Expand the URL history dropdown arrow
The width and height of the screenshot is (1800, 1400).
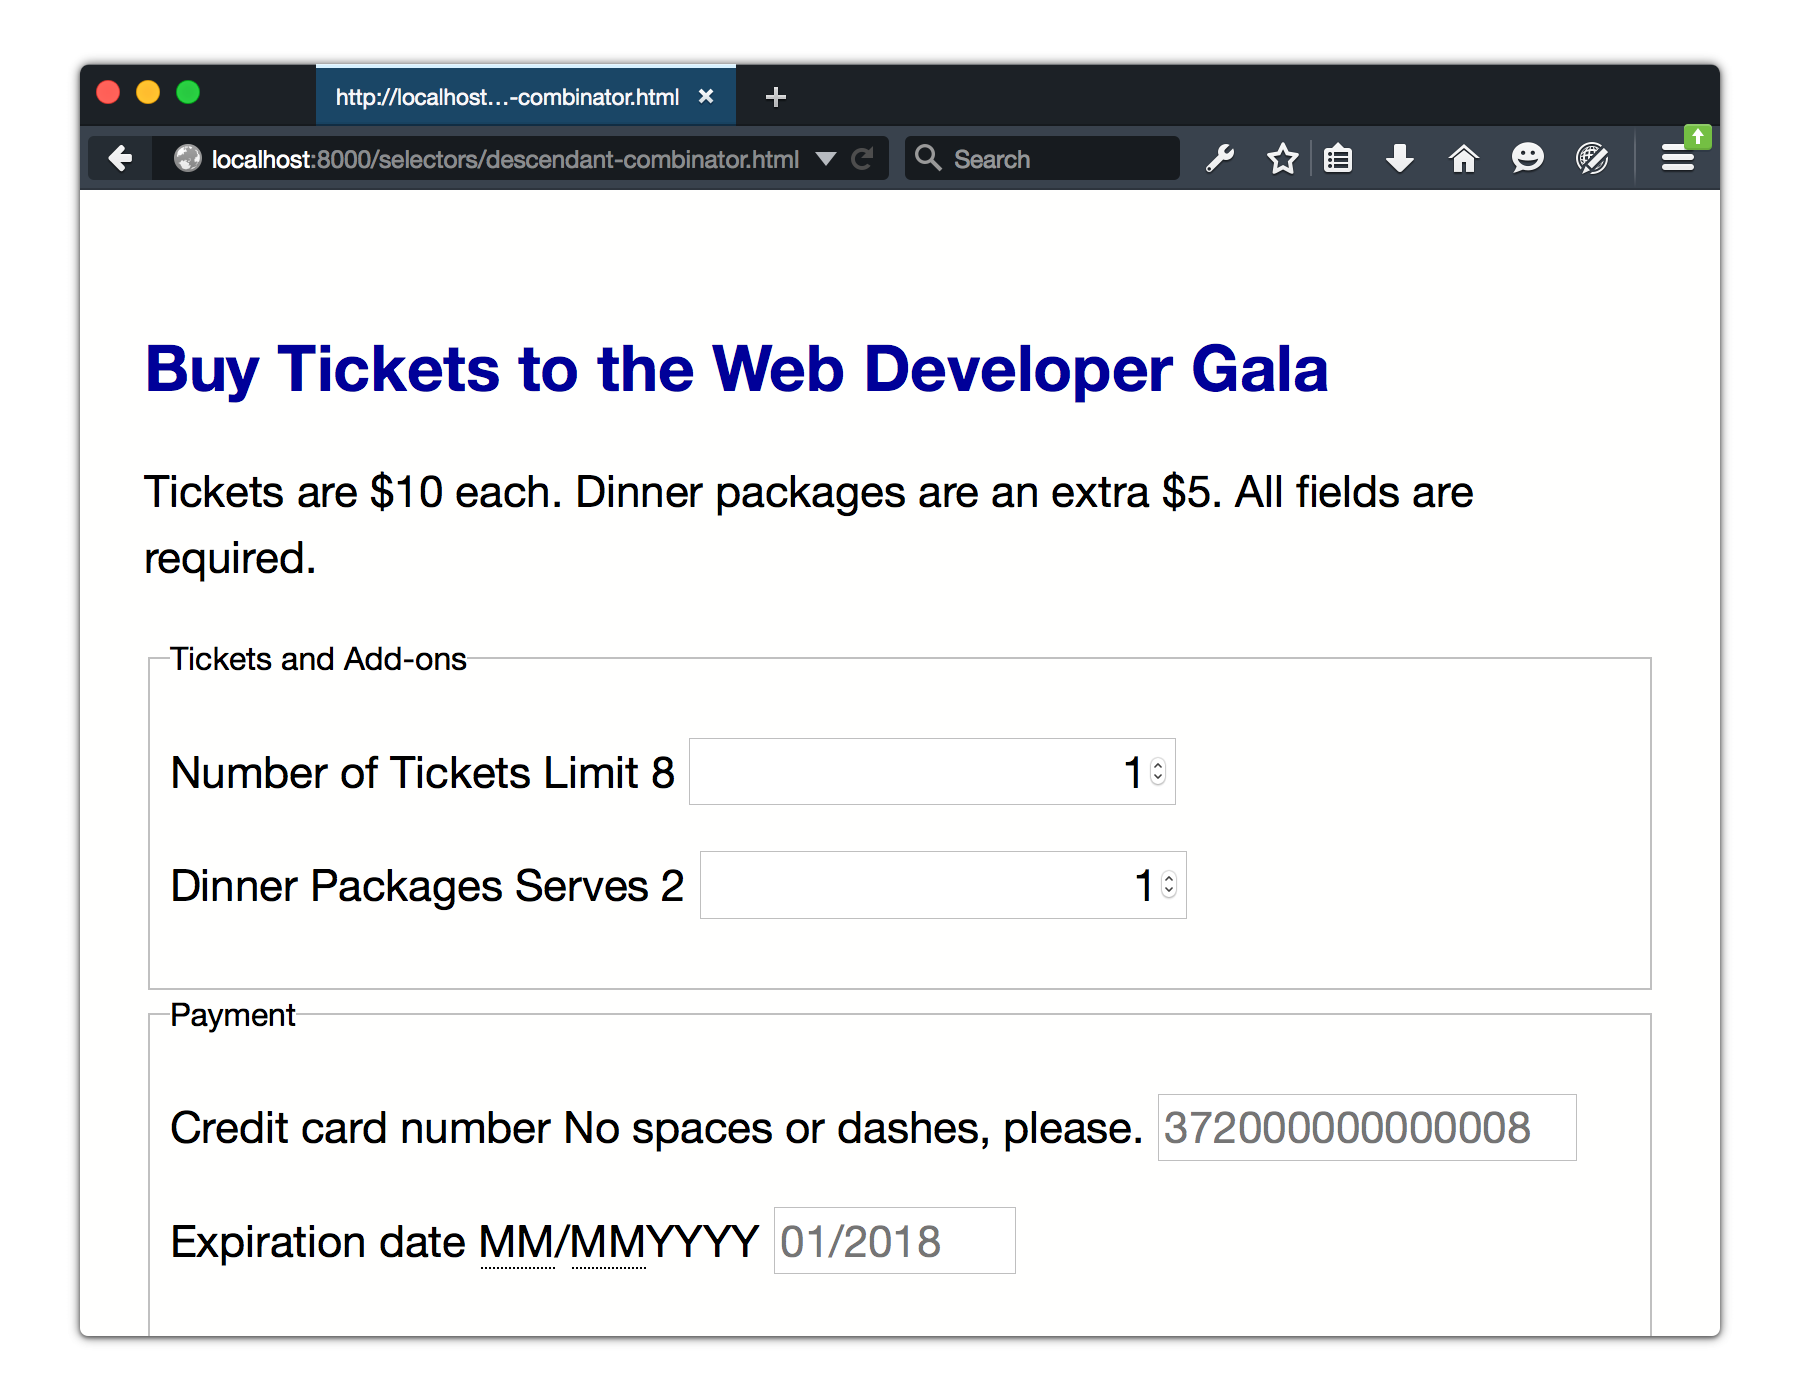coord(826,158)
